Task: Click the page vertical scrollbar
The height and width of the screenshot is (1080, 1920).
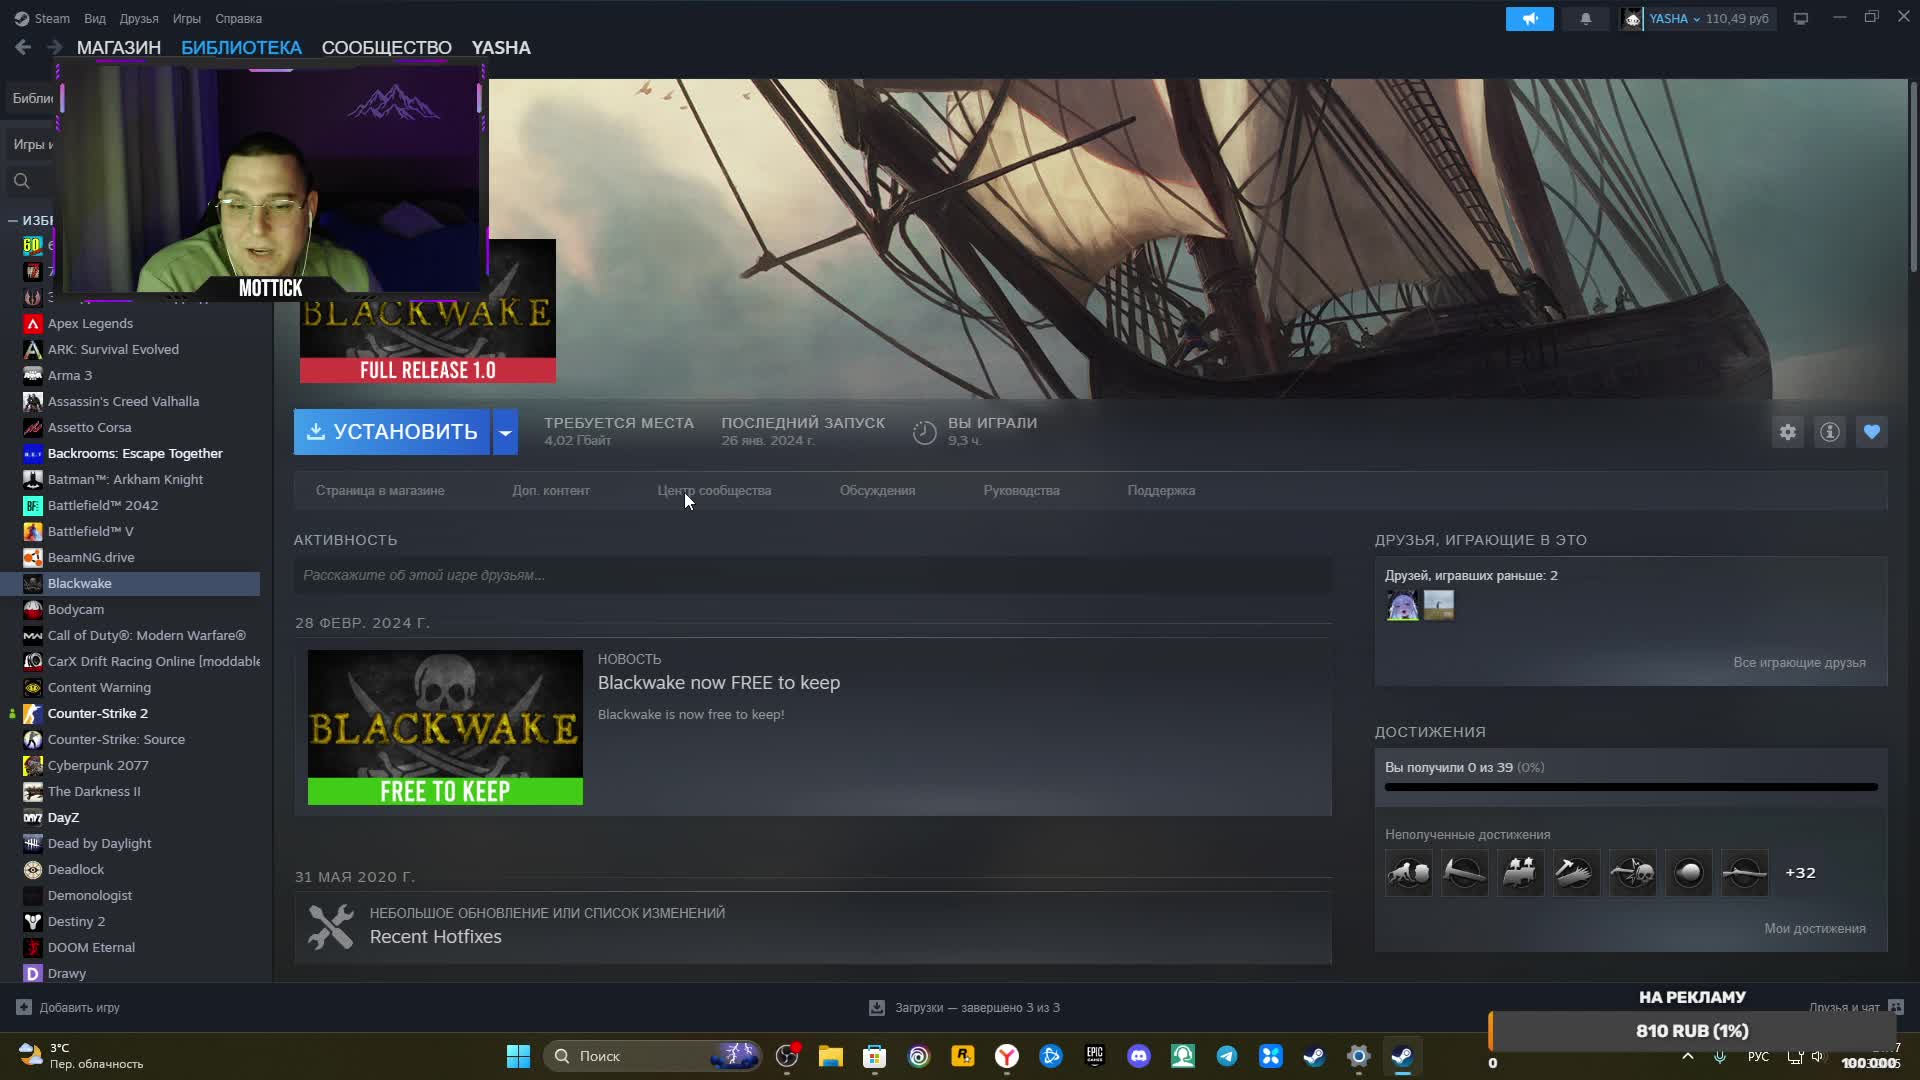Action: [1913, 178]
